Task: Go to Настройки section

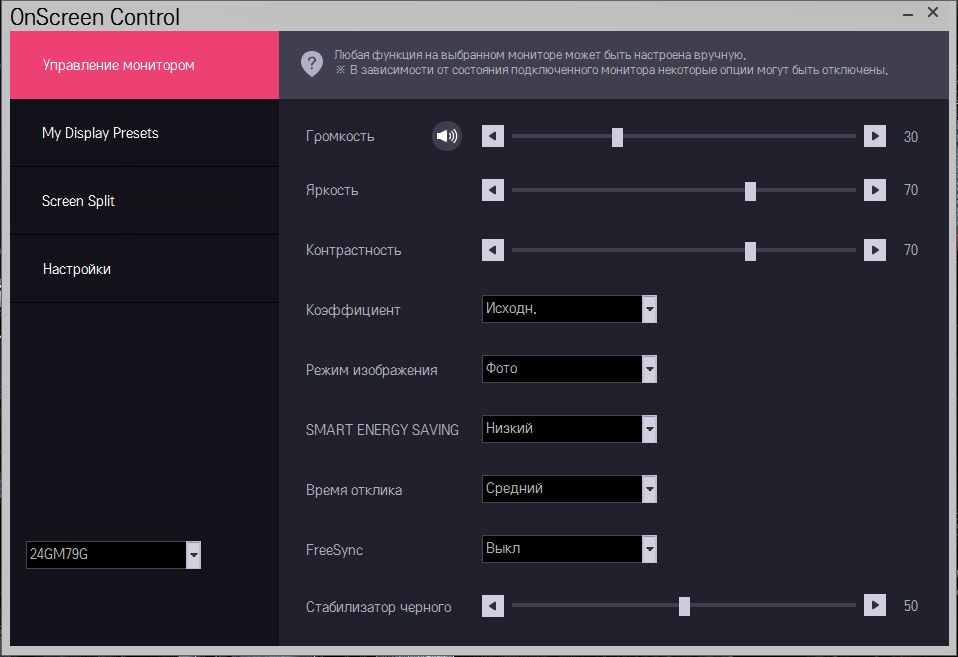Action: 76,269
